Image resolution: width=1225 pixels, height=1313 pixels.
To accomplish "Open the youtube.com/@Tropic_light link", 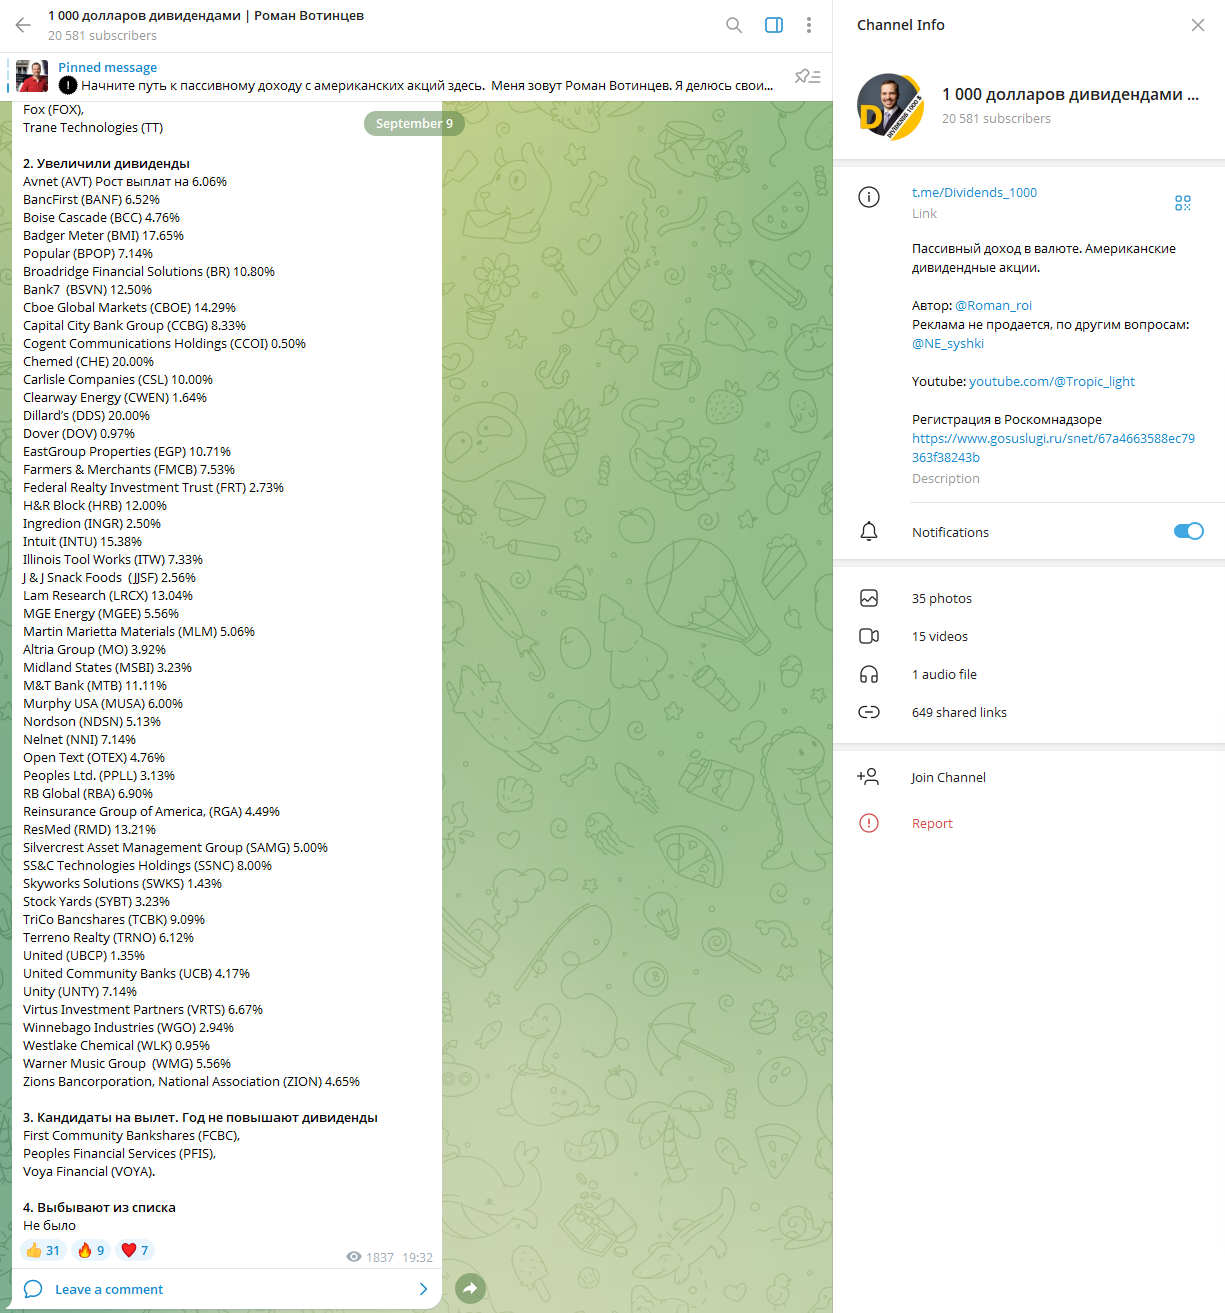I will point(1052,381).
